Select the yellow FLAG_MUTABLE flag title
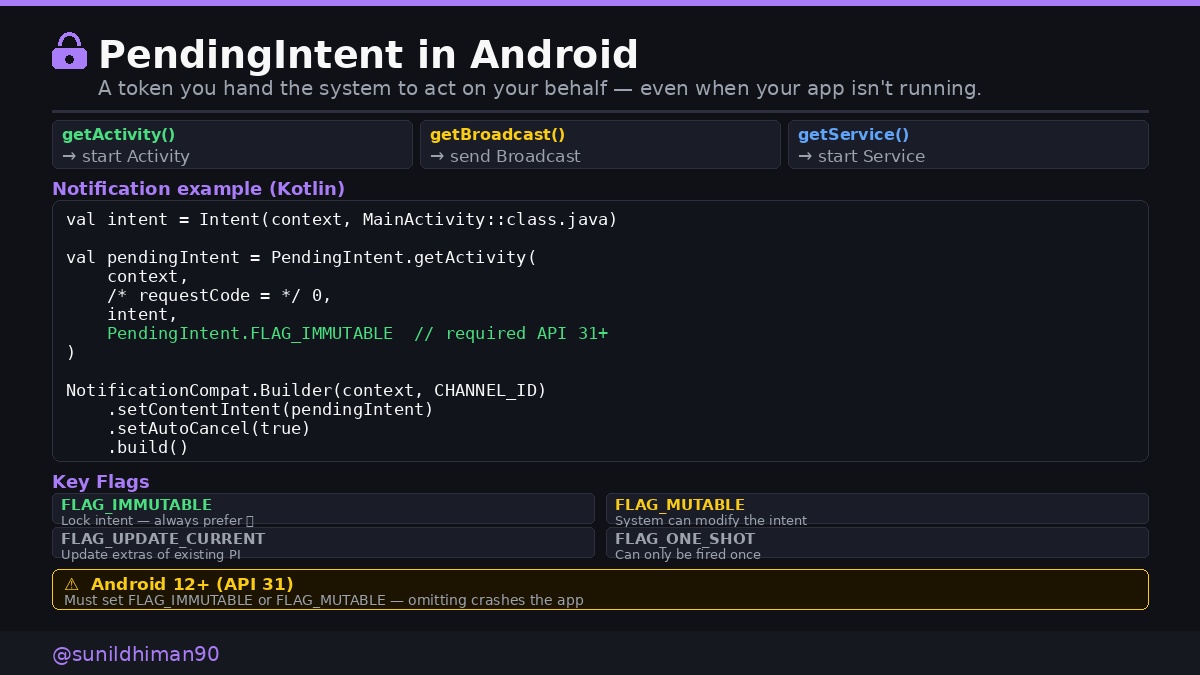Image resolution: width=1200 pixels, height=675 pixels. [x=680, y=505]
